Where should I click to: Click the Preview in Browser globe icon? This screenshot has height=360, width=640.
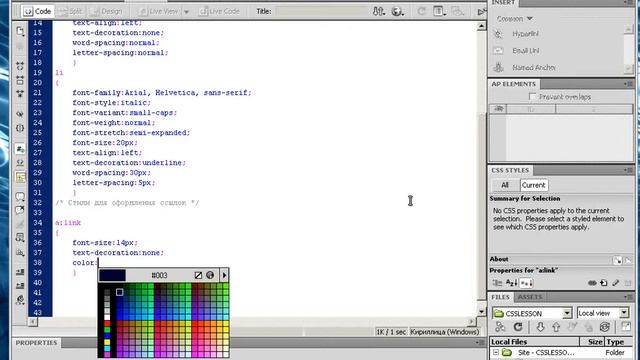[397, 11]
